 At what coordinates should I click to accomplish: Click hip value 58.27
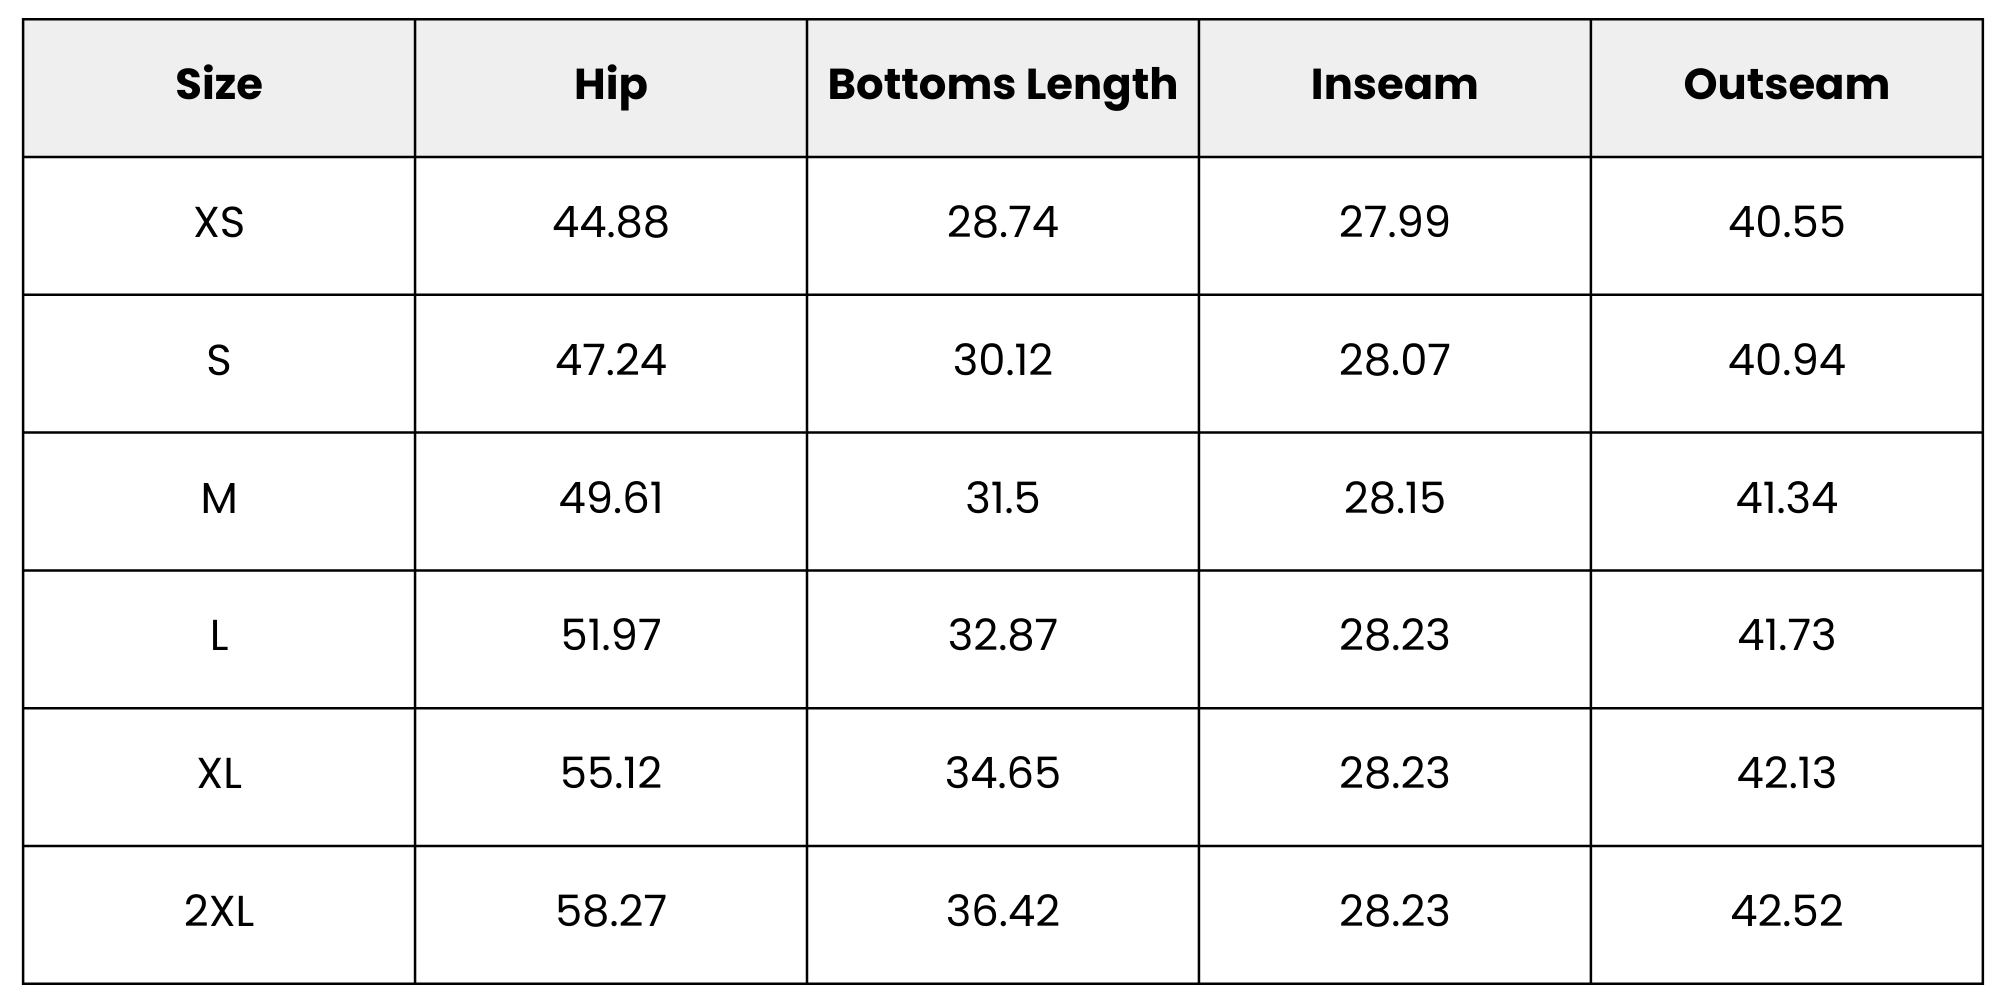tap(610, 912)
